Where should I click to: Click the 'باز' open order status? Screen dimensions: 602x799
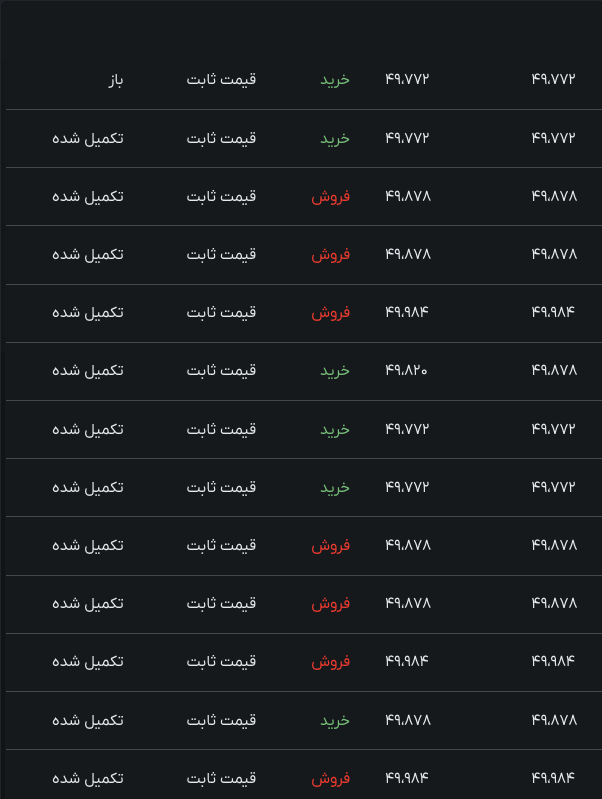(x=116, y=80)
